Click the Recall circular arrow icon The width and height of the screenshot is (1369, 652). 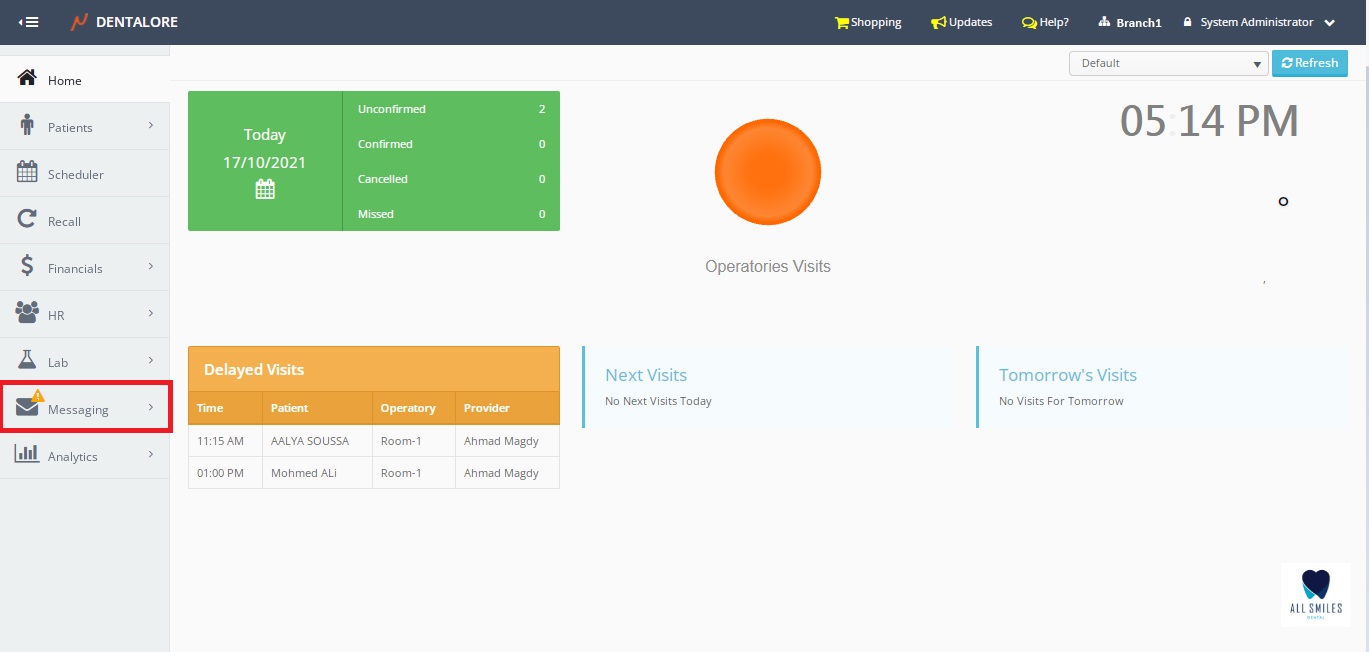(27, 220)
